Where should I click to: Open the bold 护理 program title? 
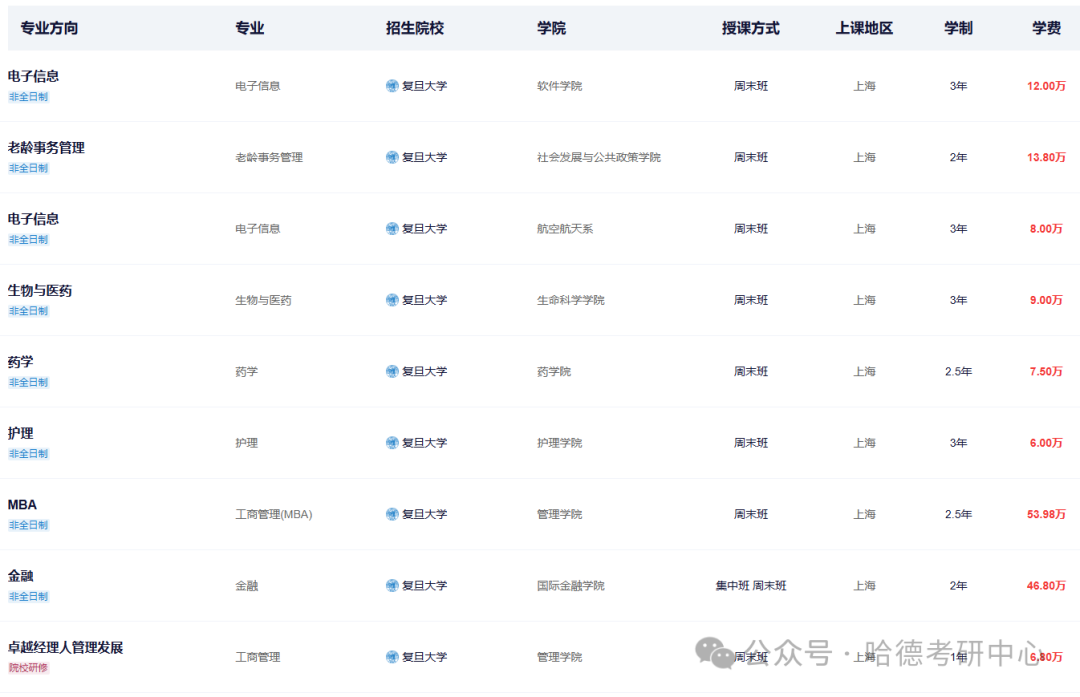point(21,433)
